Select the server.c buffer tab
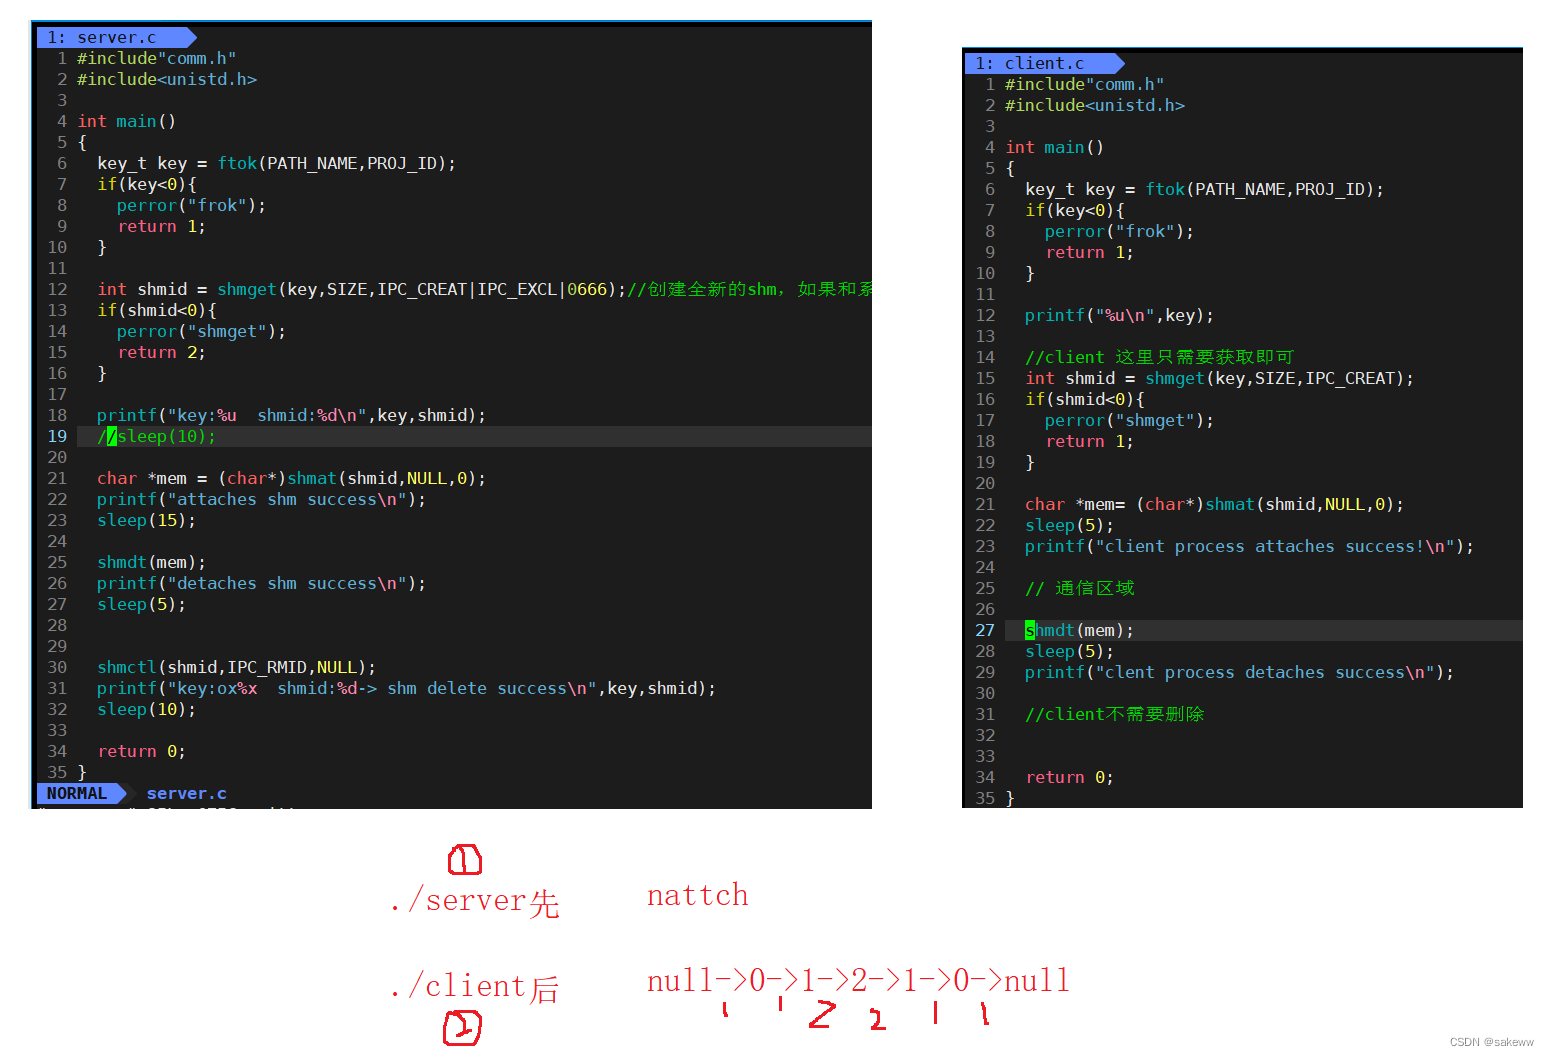Viewport: 1549px width, 1056px height. [x=115, y=37]
